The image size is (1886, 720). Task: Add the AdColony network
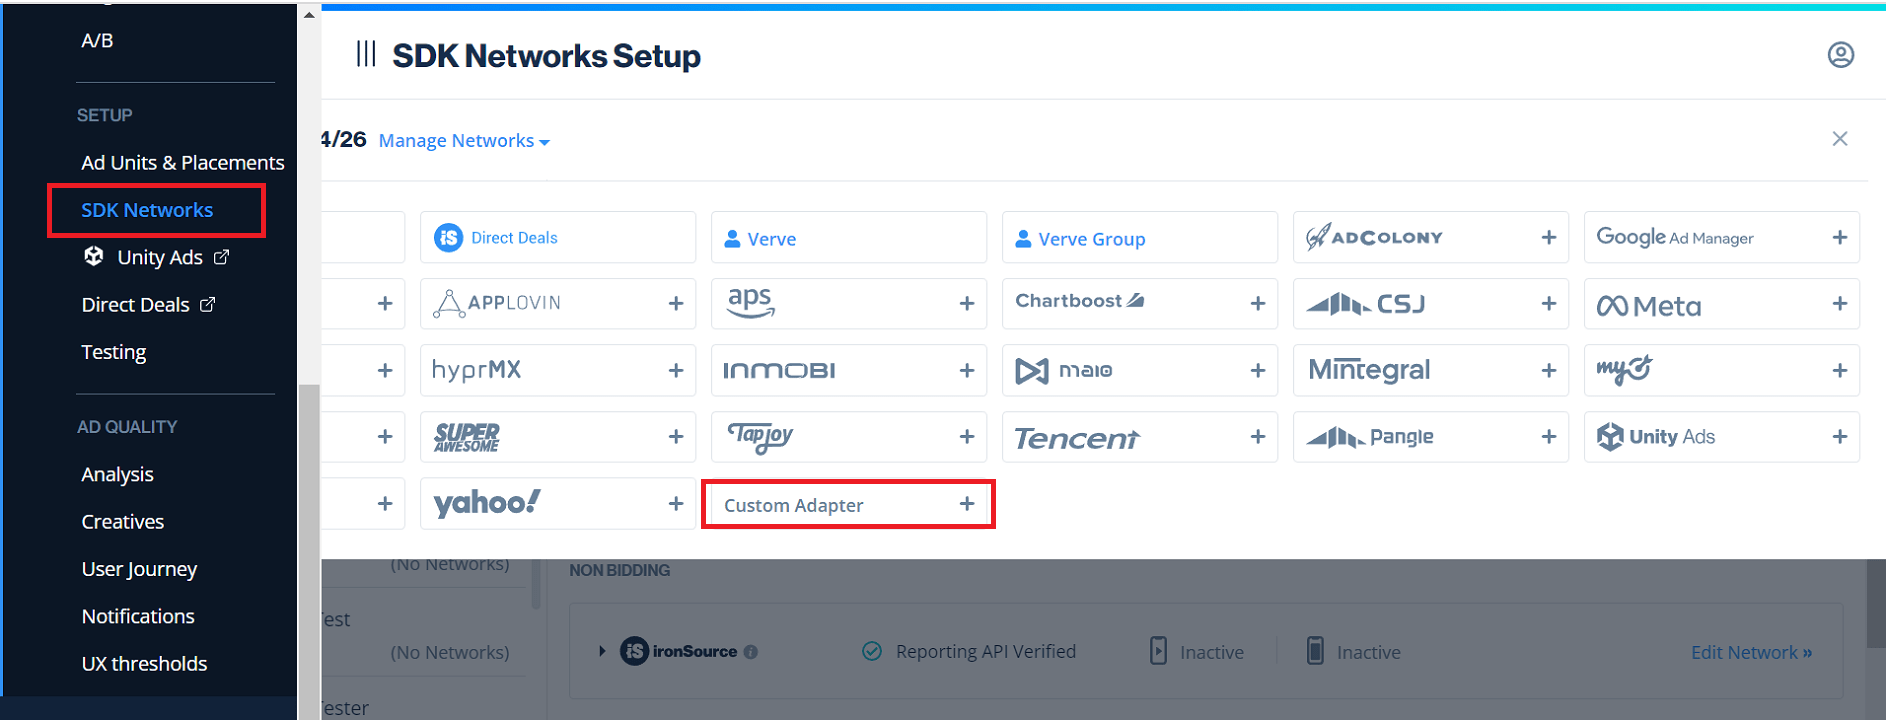1548,237
